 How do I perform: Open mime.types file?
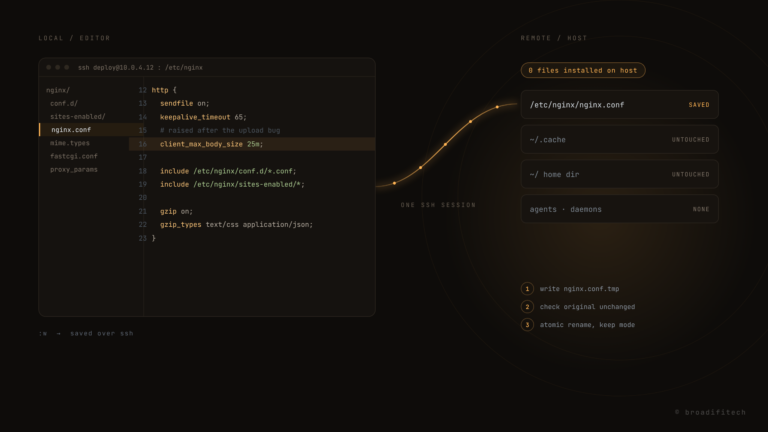[x=70, y=143]
